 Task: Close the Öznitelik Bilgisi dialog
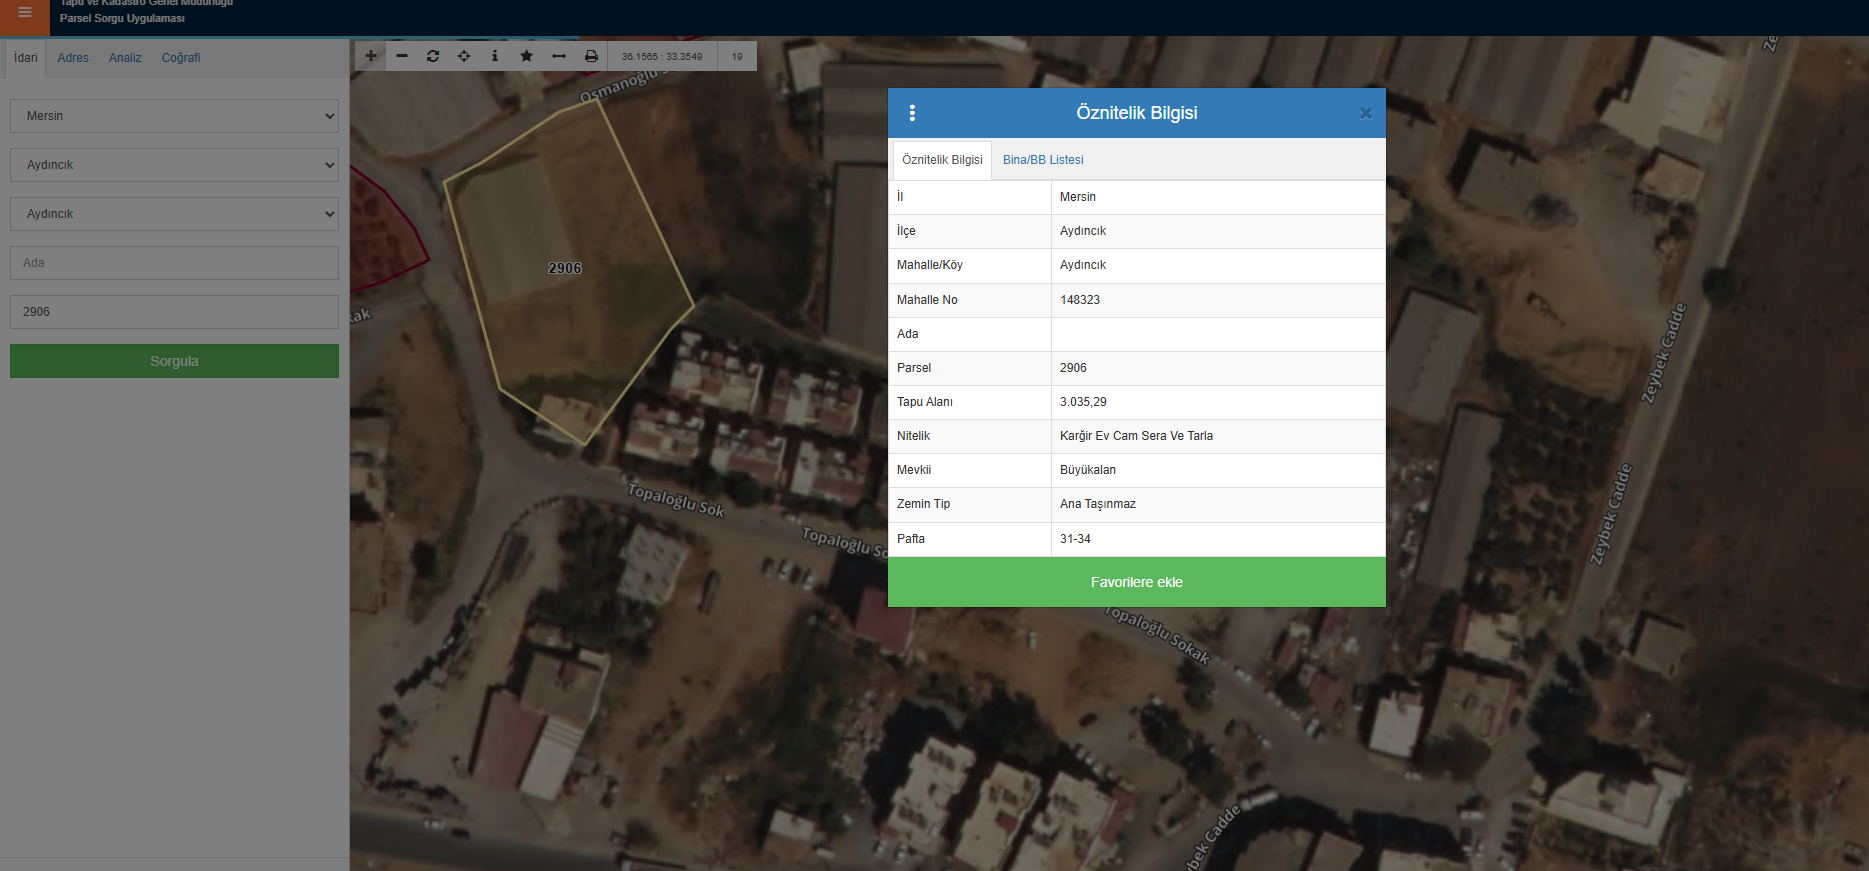click(1365, 113)
